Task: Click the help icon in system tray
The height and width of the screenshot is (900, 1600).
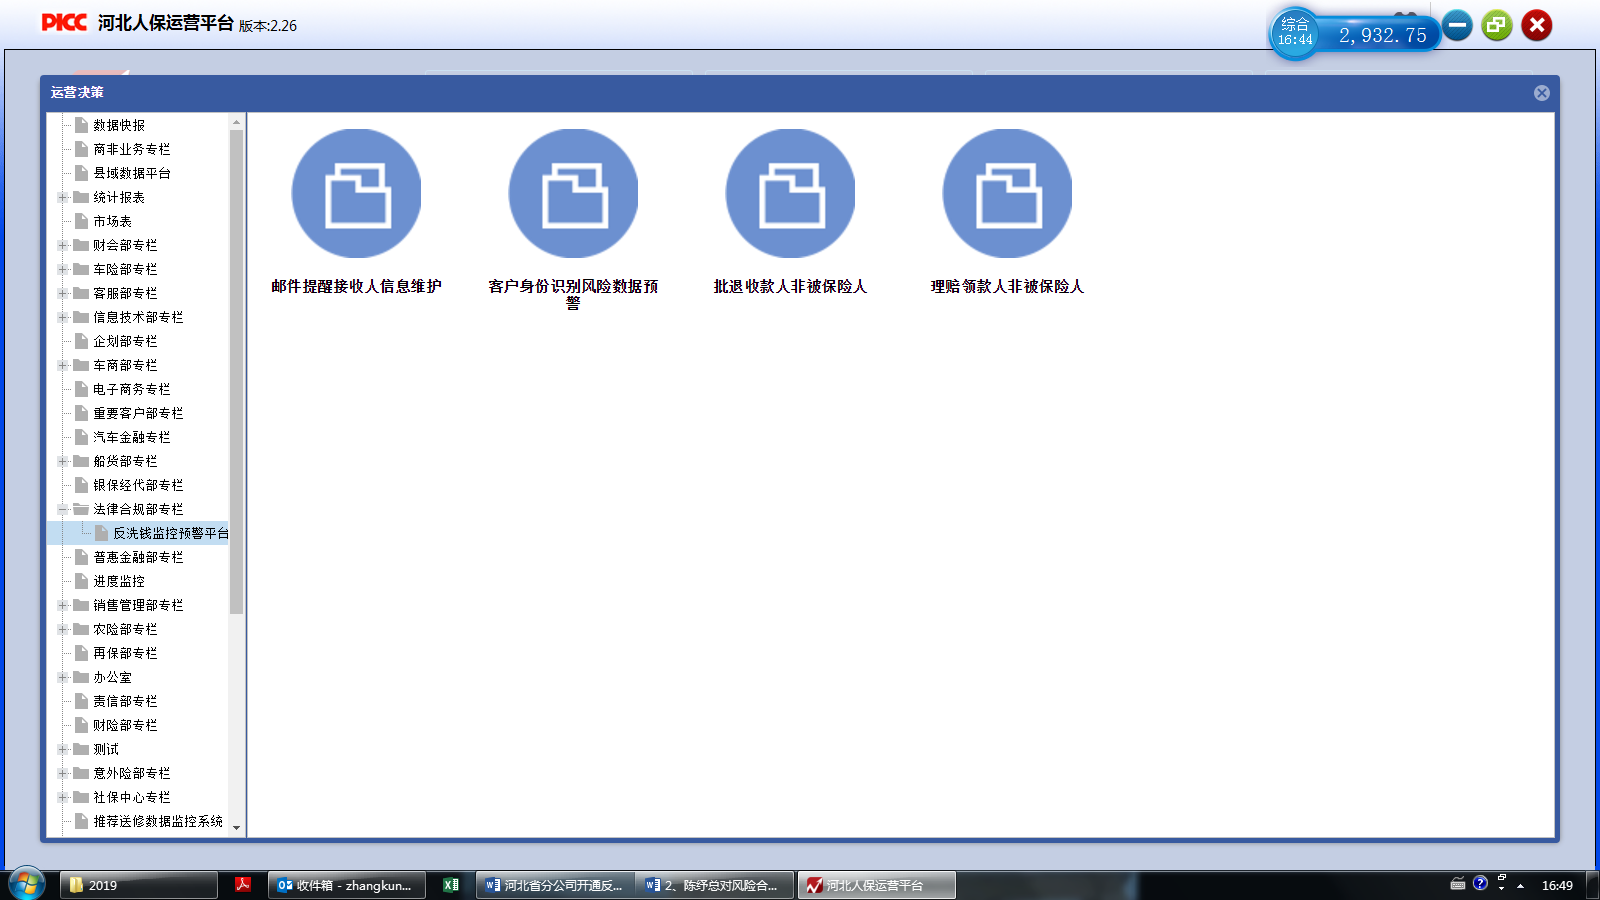Action: (1480, 883)
